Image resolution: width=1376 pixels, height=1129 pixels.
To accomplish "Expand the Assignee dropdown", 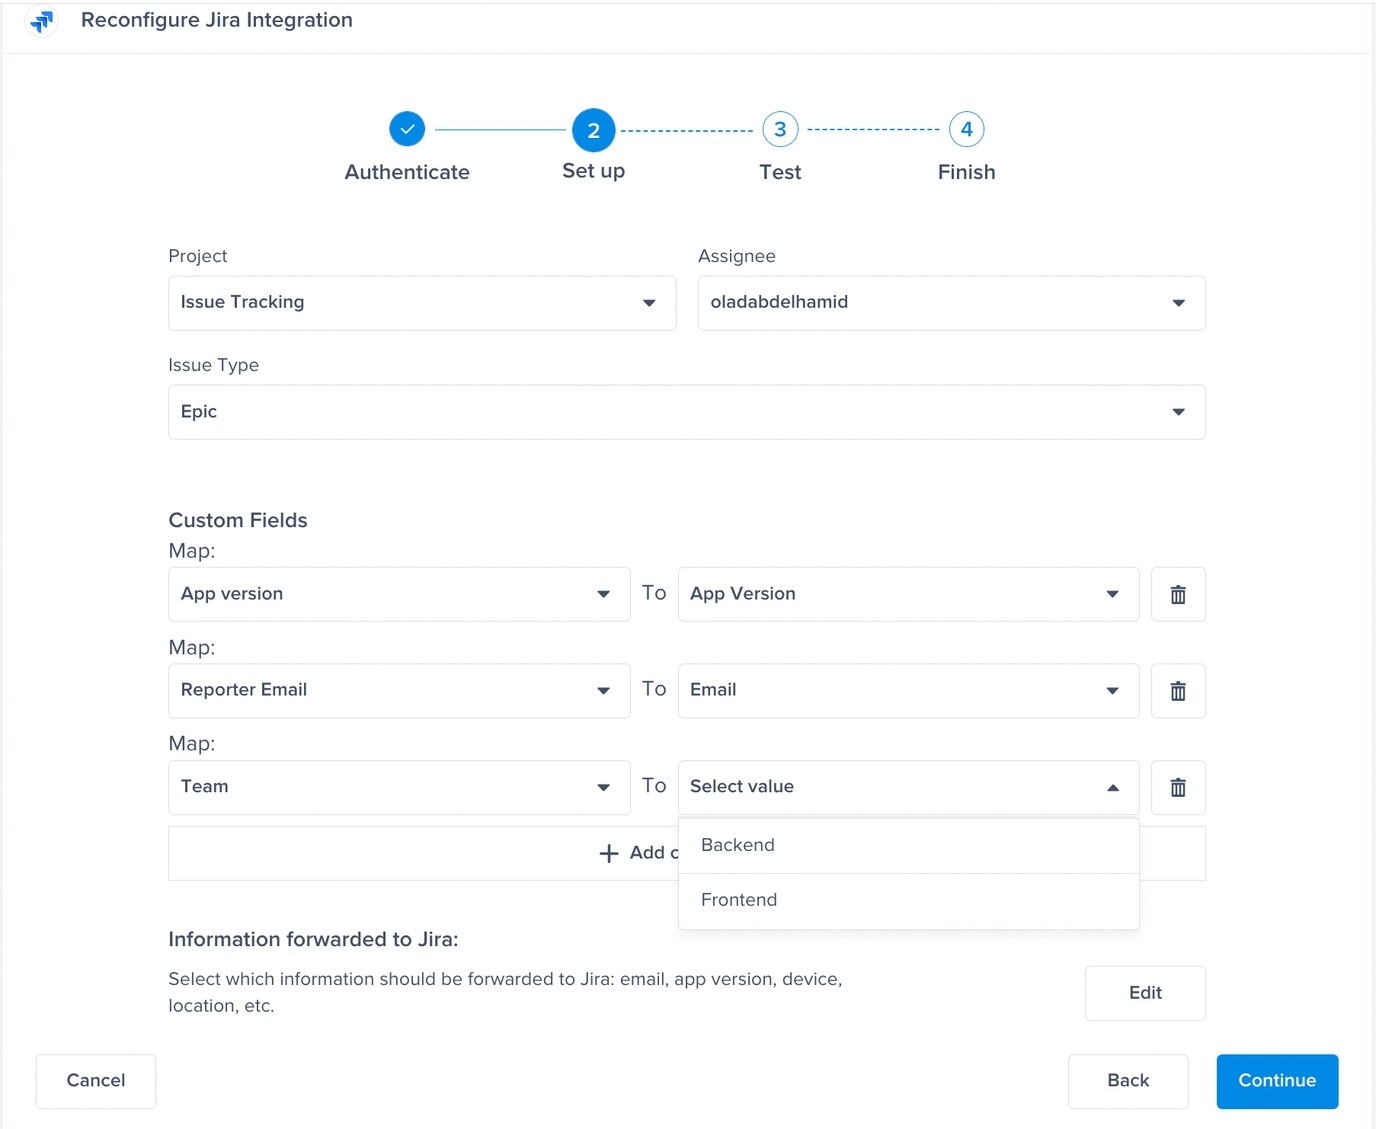I will 951,303.
